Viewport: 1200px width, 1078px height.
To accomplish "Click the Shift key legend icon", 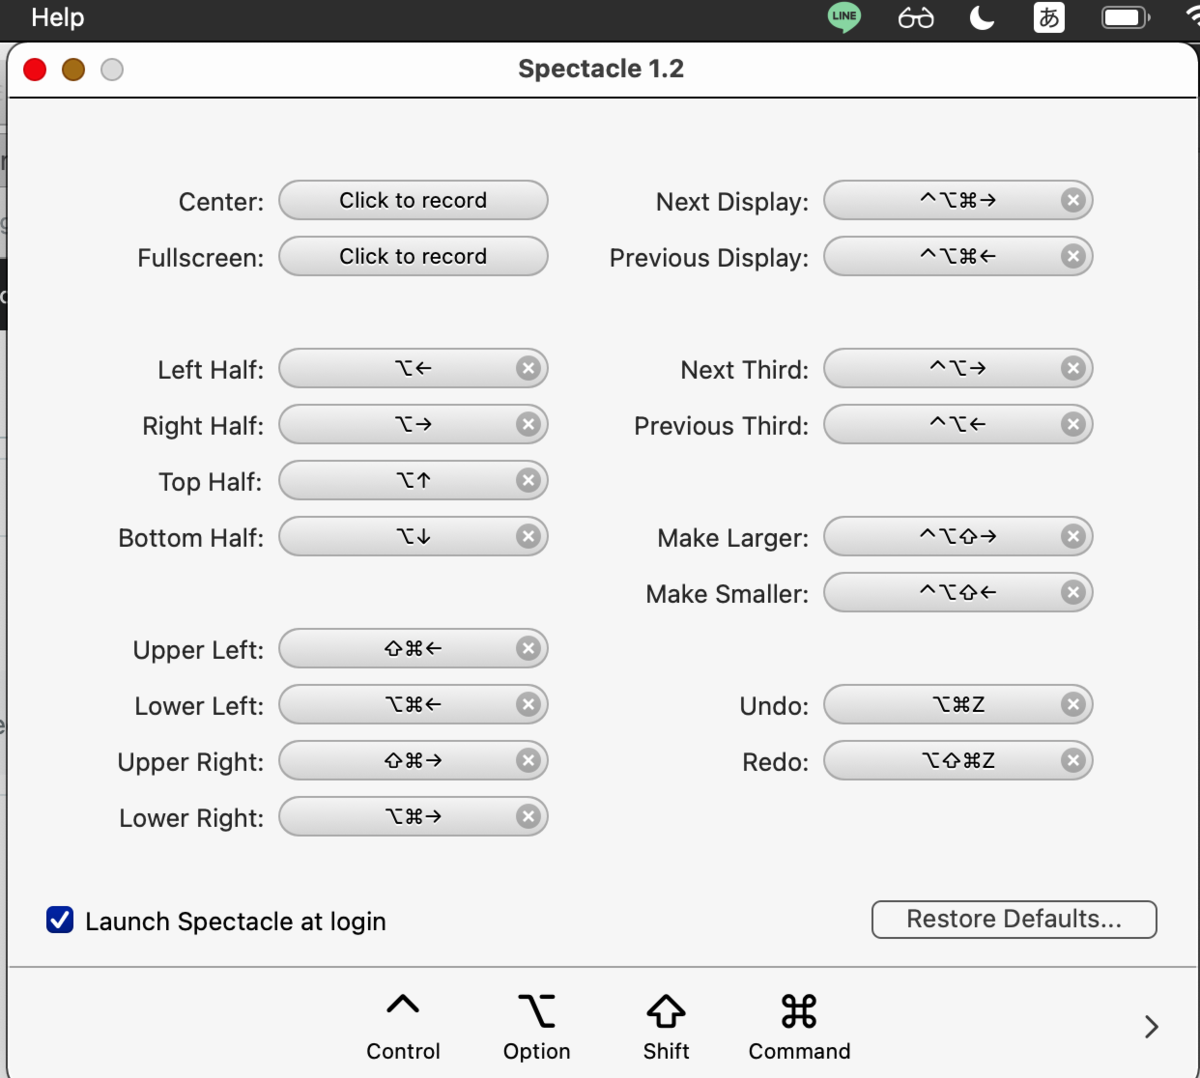I will [x=666, y=1011].
